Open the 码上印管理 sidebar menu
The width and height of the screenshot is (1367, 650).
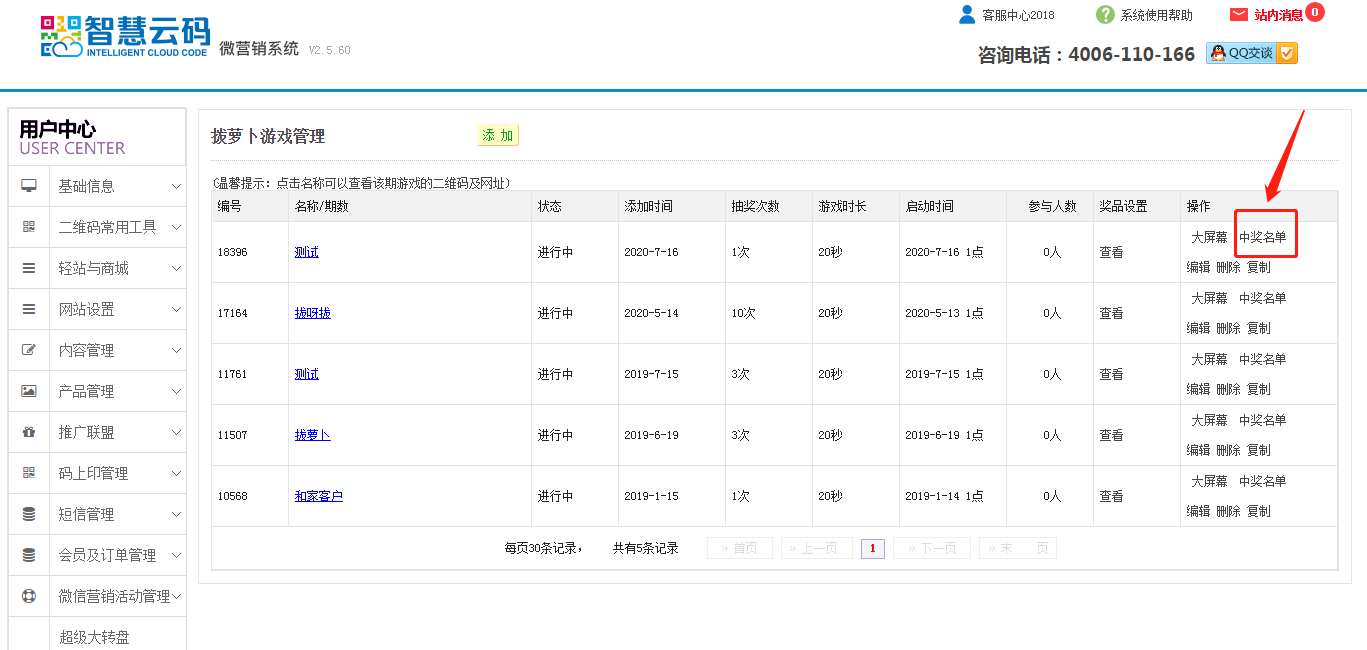coord(93,473)
